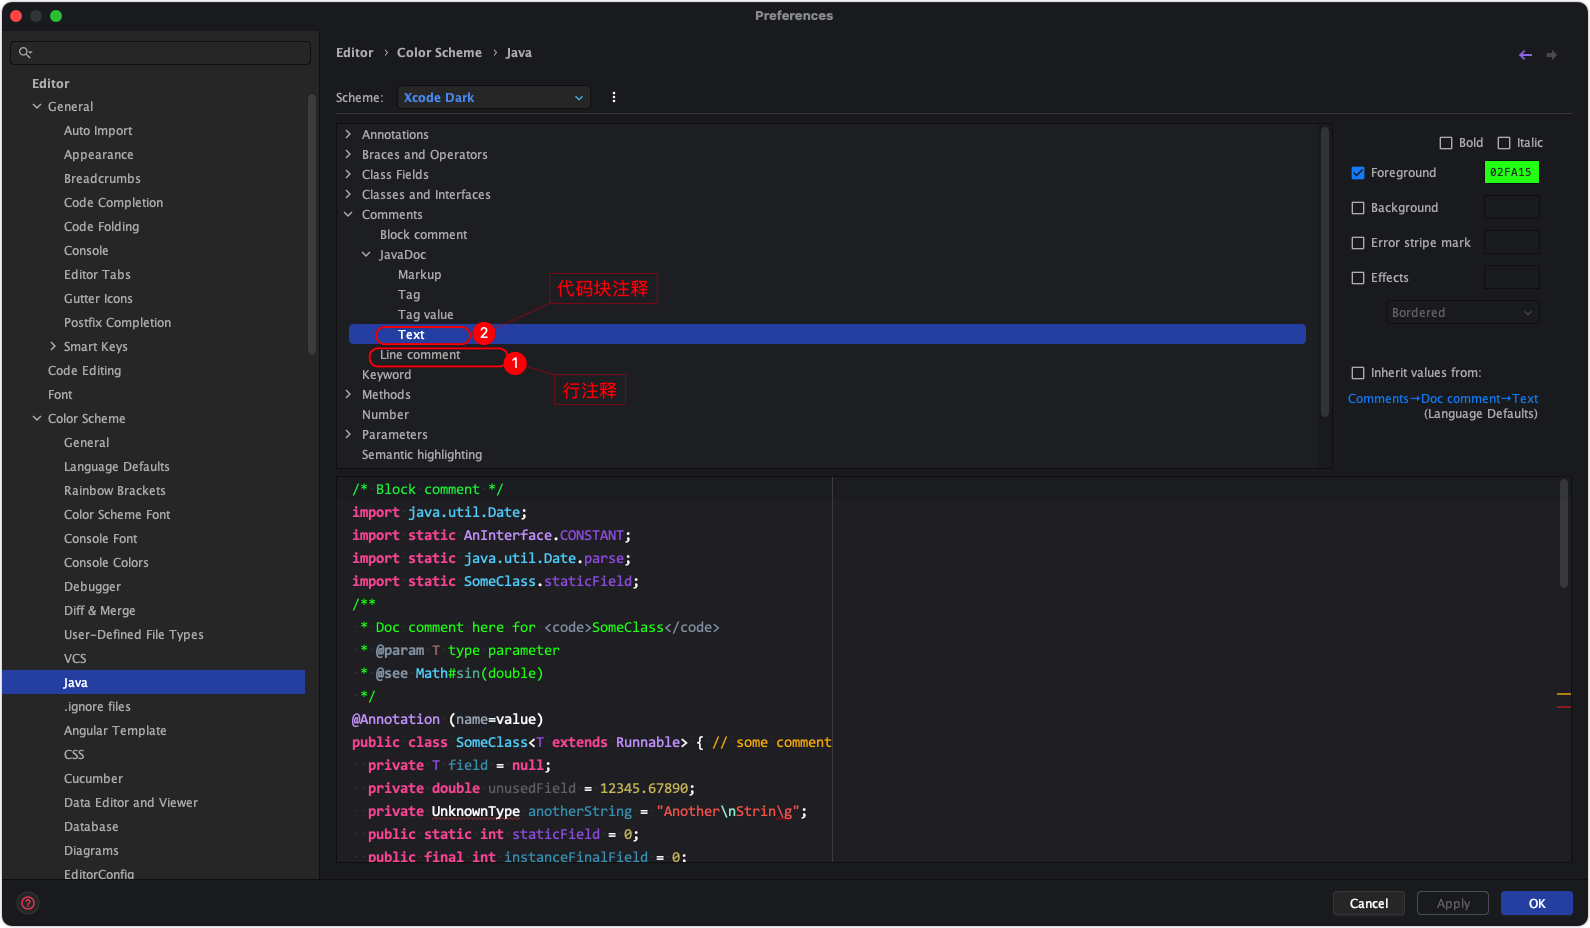This screenshot has height=928, width=1590.
Task: Open Postfix Completion settings
Action: 117,322
